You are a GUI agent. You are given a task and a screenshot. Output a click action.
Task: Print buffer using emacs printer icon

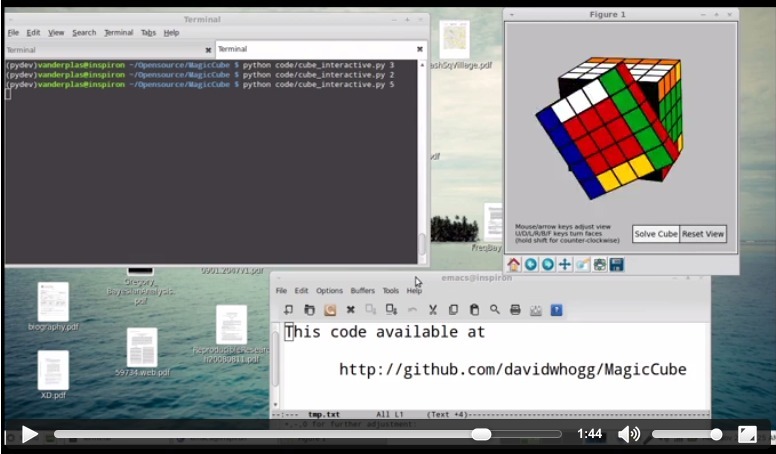[x=515, y=310]
